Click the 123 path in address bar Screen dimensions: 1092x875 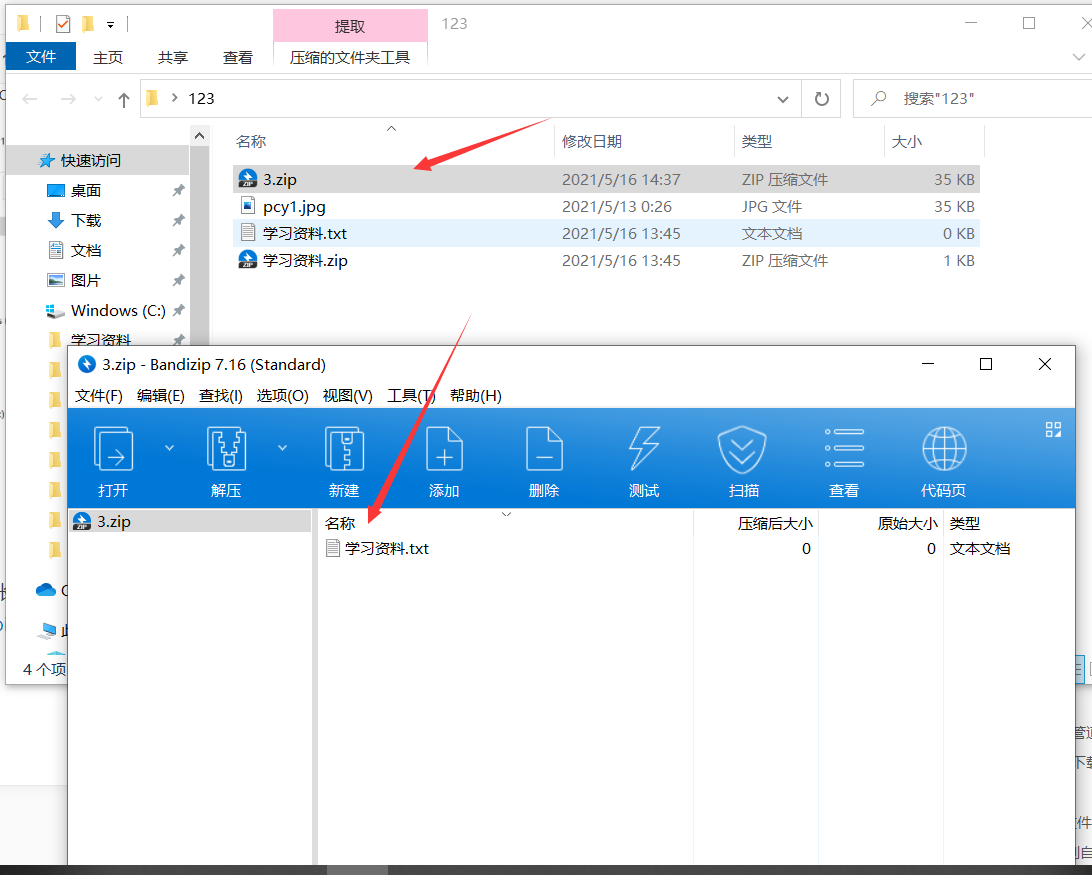tap(201, 98)
